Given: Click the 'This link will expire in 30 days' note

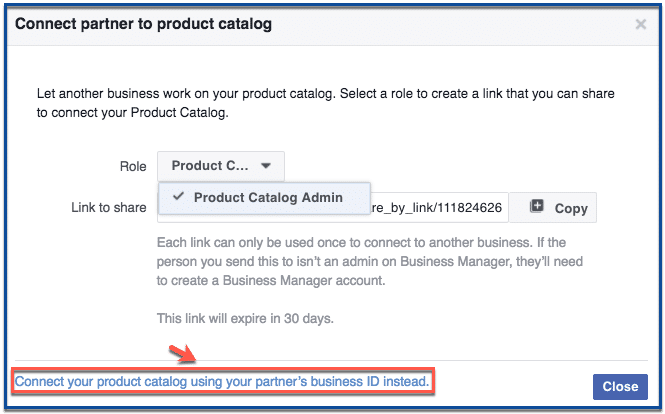Looking at the screenshot, I should tap(245, 318).
